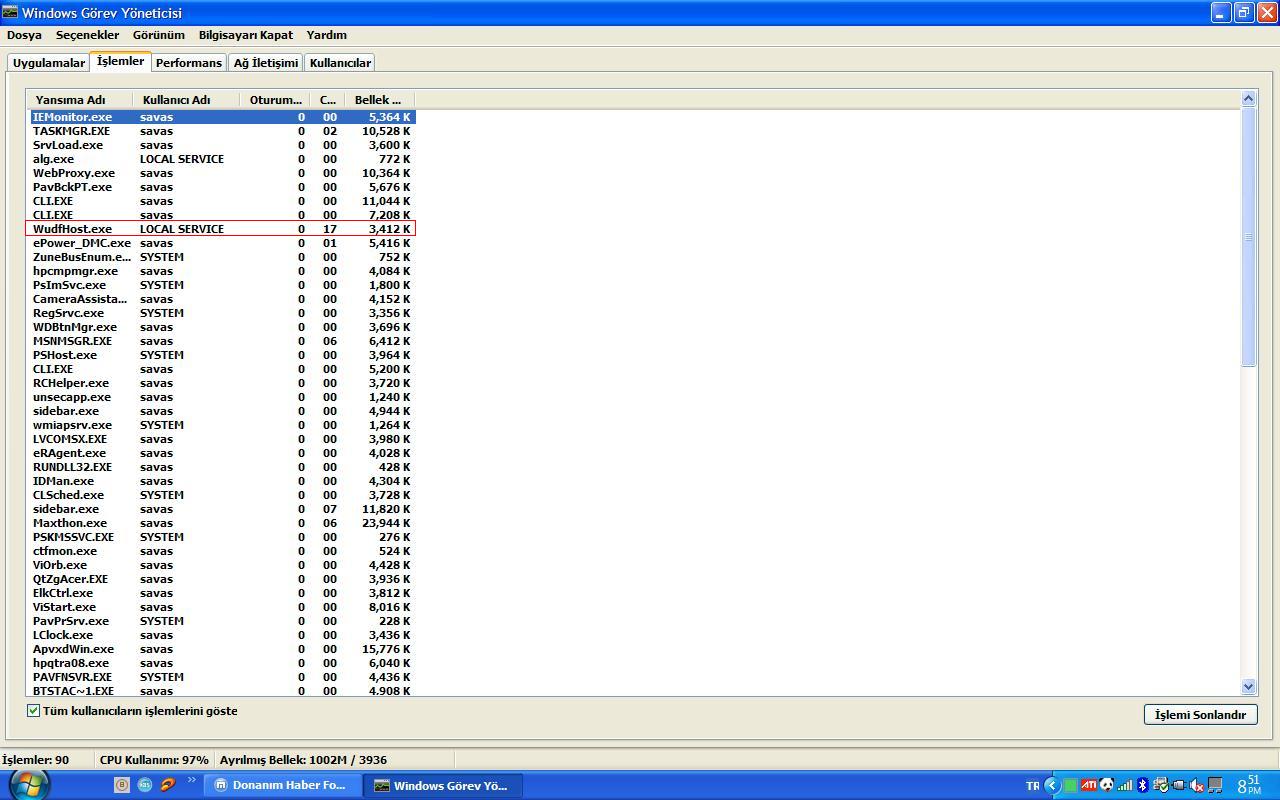Click the network tray icon with green check
Image resolution: width=1280 pixels, height=800 pixels.
coord(1161,785)
